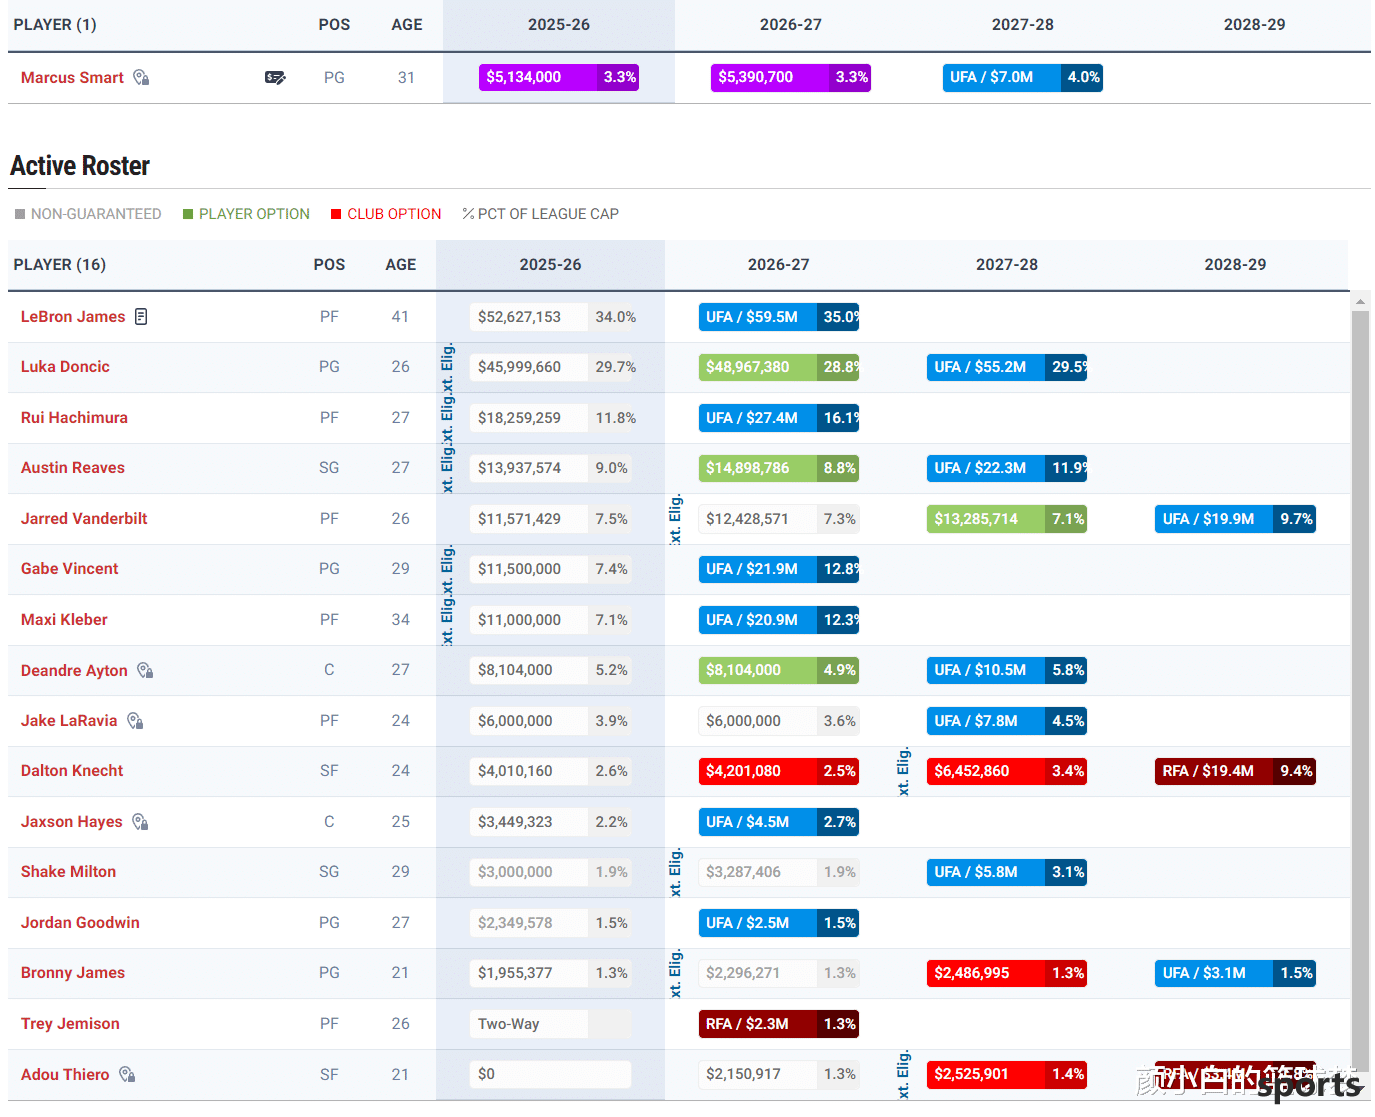The height and width of the screenshot is (1117, 1375).
Task: Open the Luka Doncic player page
Action: tap(65, 366)
